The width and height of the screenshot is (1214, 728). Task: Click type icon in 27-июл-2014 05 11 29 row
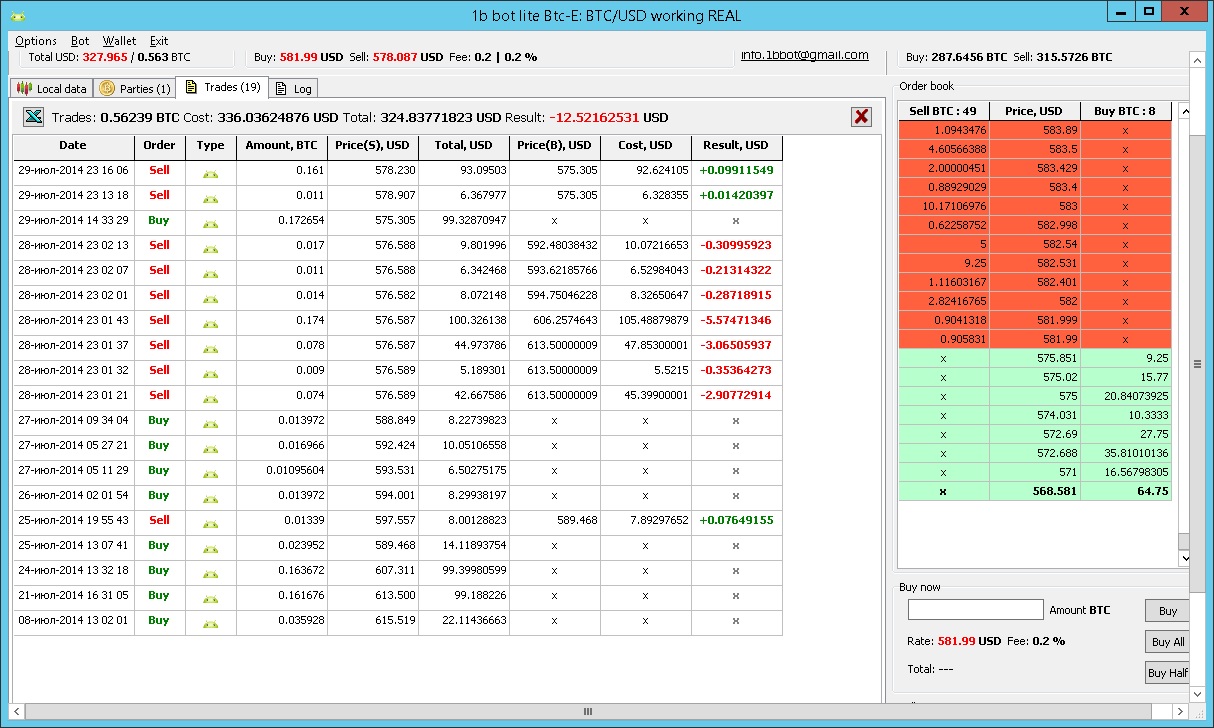point(210,473)
